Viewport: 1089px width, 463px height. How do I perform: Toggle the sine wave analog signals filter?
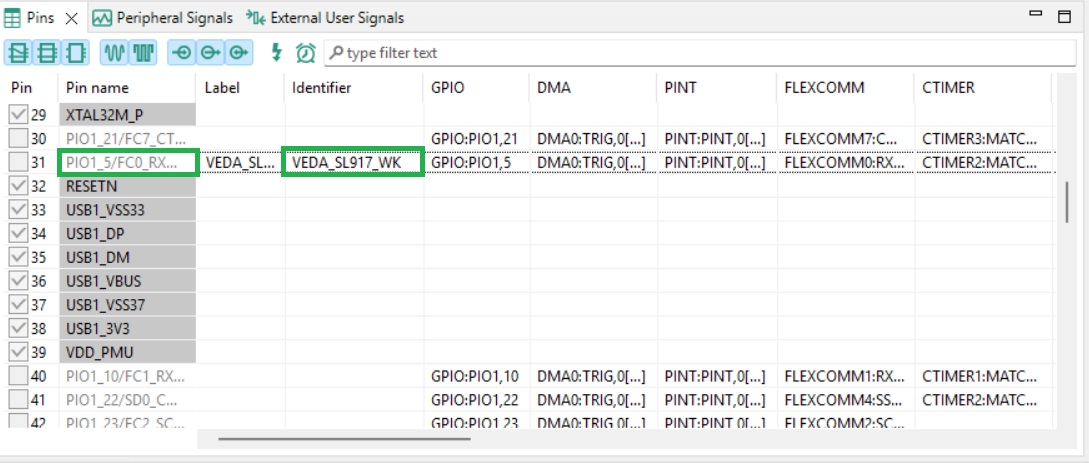tap(115, 53)
